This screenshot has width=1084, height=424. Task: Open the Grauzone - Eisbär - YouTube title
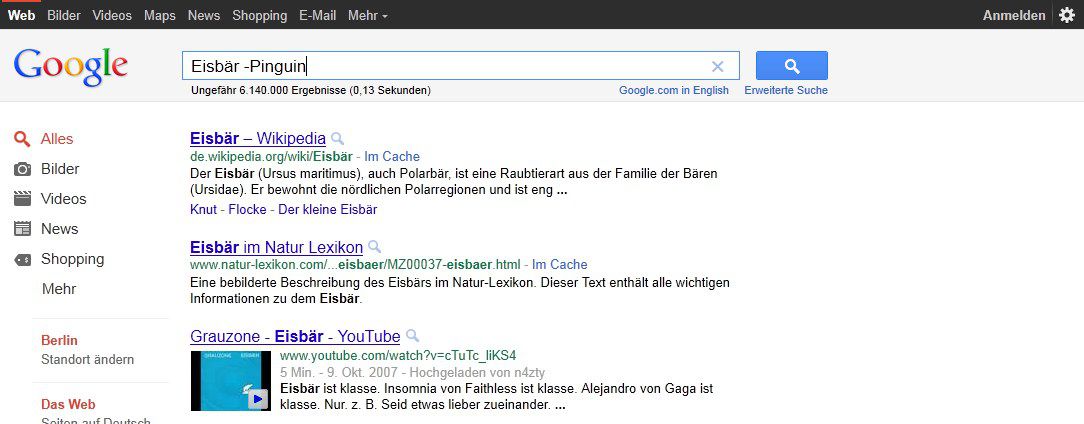point(295,336)
